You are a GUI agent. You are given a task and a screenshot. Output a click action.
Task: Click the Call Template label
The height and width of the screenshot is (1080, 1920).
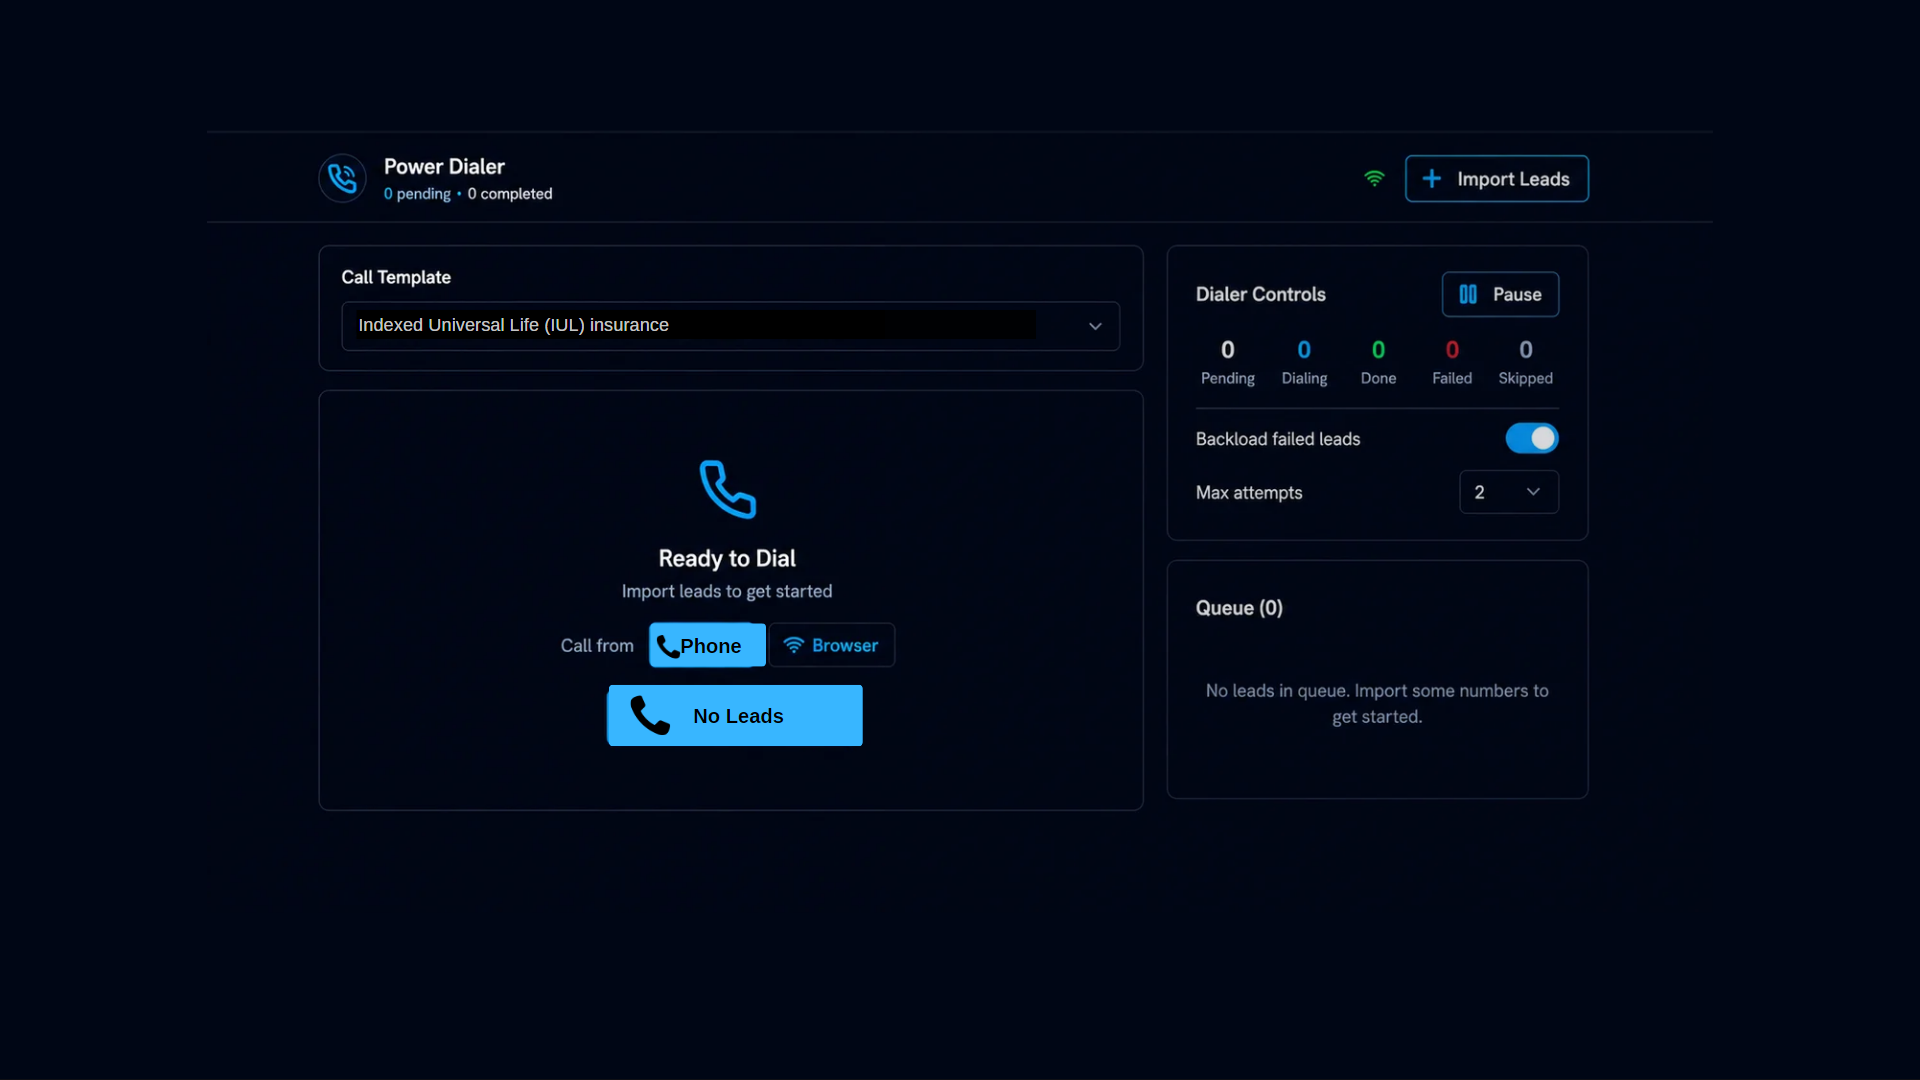[396, 277]
